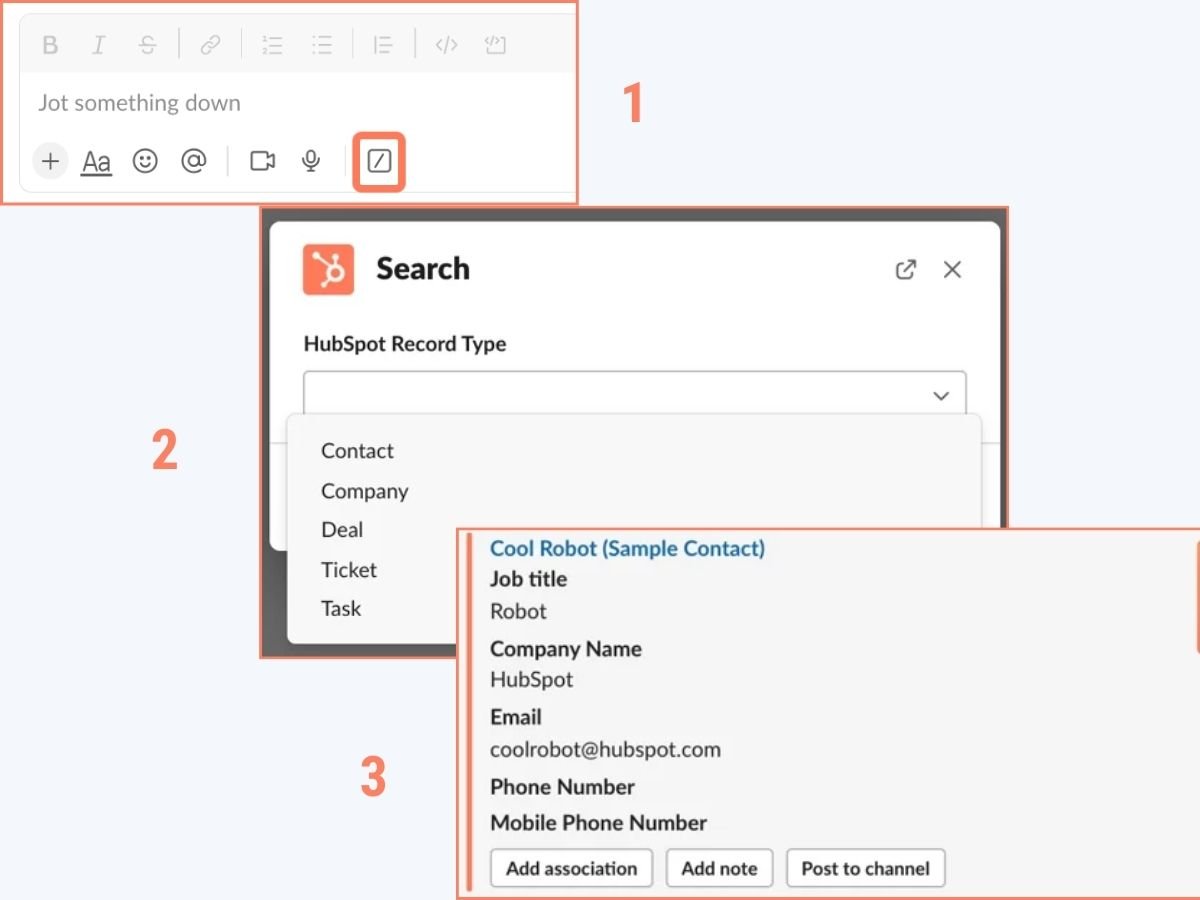Click the Mobile Phone Number label
Screen dimensions: 1200x900
point(598,823)
